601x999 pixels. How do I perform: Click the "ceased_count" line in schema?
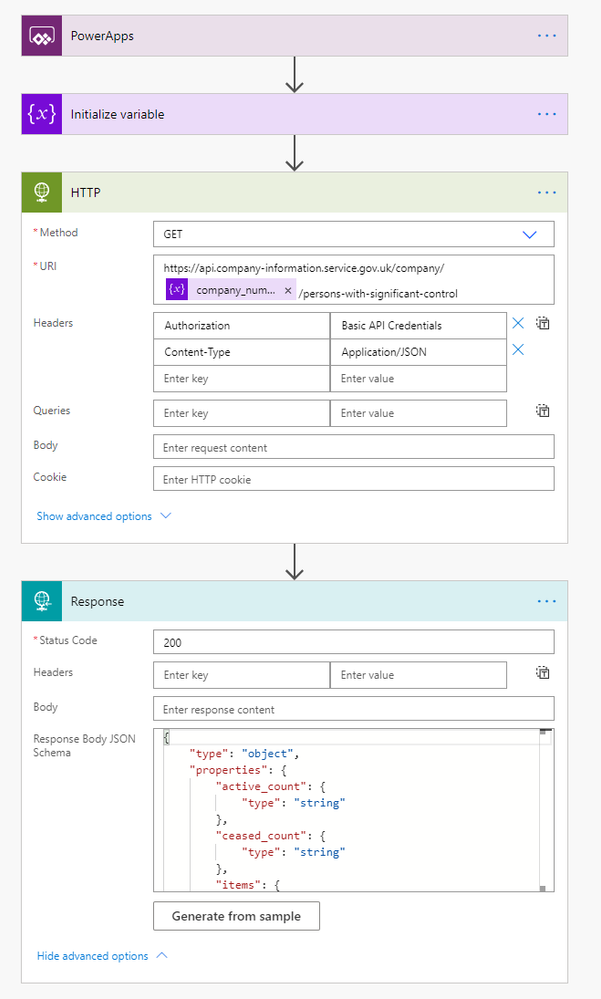click(x=271, y=835)
